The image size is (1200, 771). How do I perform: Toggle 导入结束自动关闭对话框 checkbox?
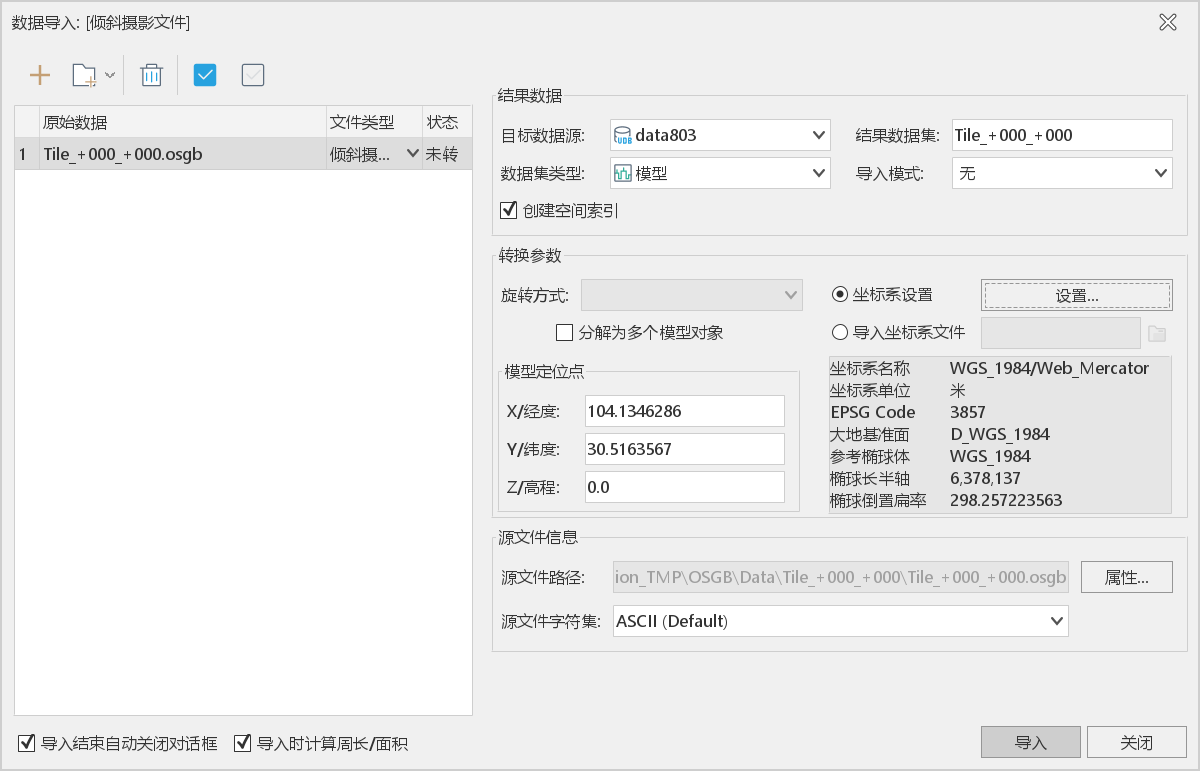click(x=27, y=743)
